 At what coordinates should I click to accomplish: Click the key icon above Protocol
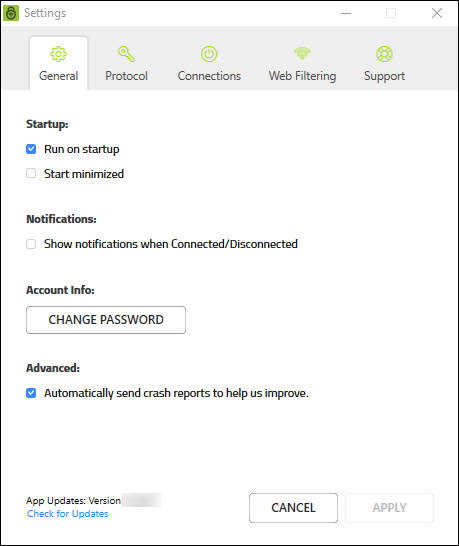coord(126,54)
